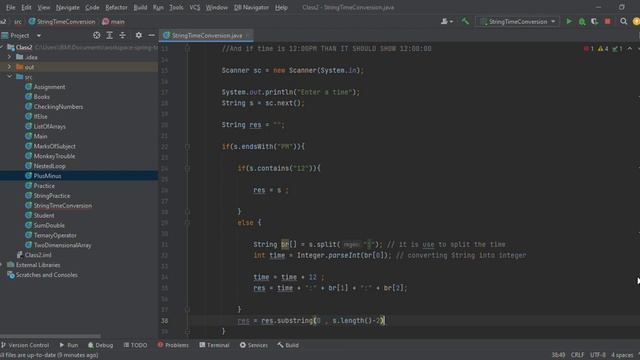Image resolution: width=640 pixels, height=360 pixels.
Task: Open Project panel settings gear
Action: pyautogui.click(x=139, y=36)
